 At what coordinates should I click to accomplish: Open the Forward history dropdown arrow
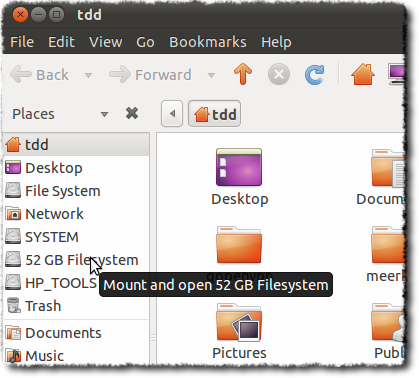(211, 75)
